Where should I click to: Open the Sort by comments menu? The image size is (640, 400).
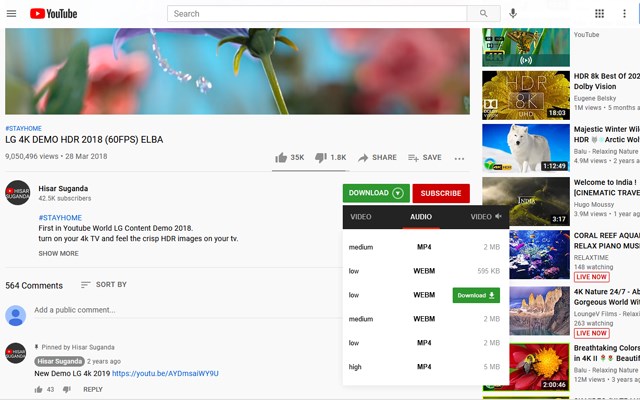104,284
